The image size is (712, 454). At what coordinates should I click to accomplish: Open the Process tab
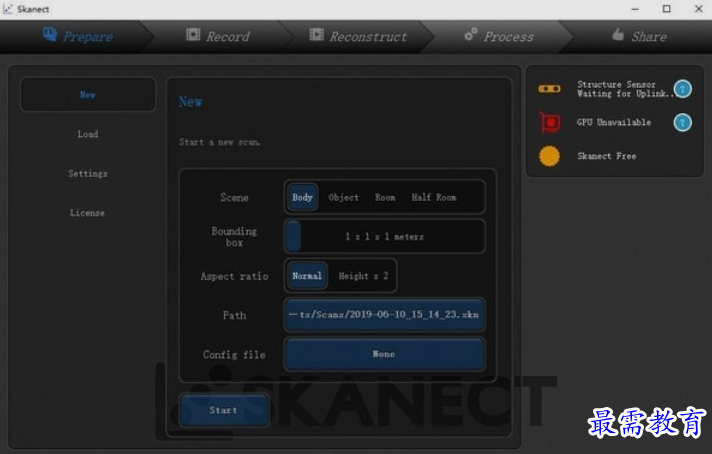tap(499, 36)
